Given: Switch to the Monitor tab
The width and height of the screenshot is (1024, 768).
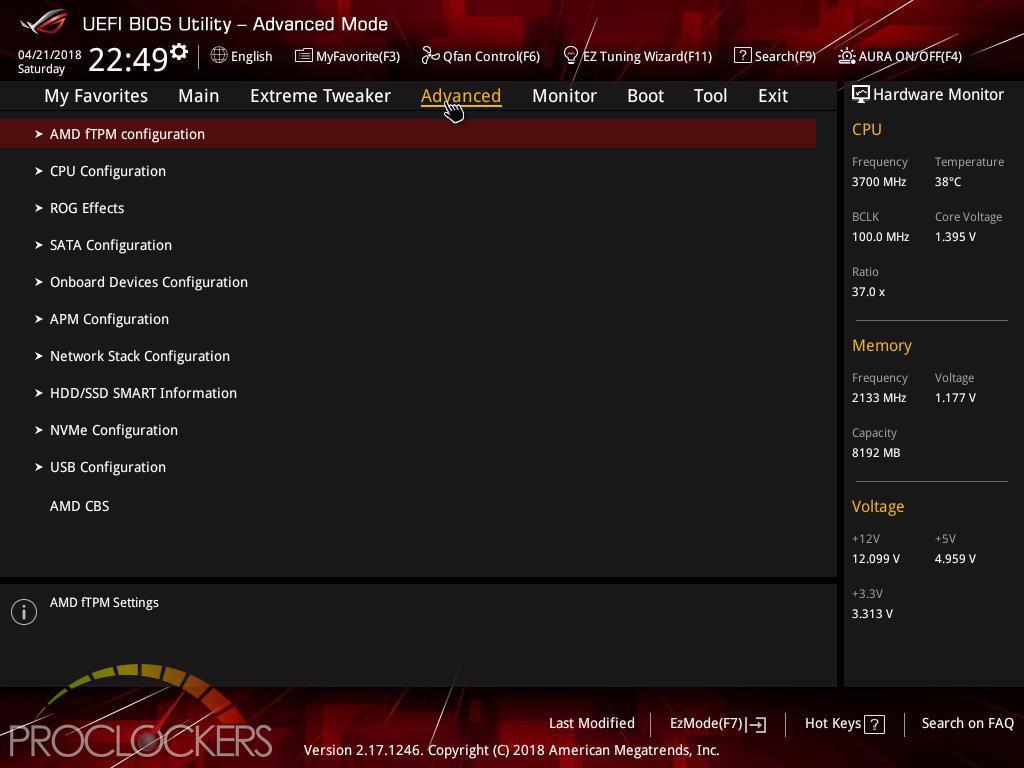Looking at the screenshot, I should click(x=564, y=96).
